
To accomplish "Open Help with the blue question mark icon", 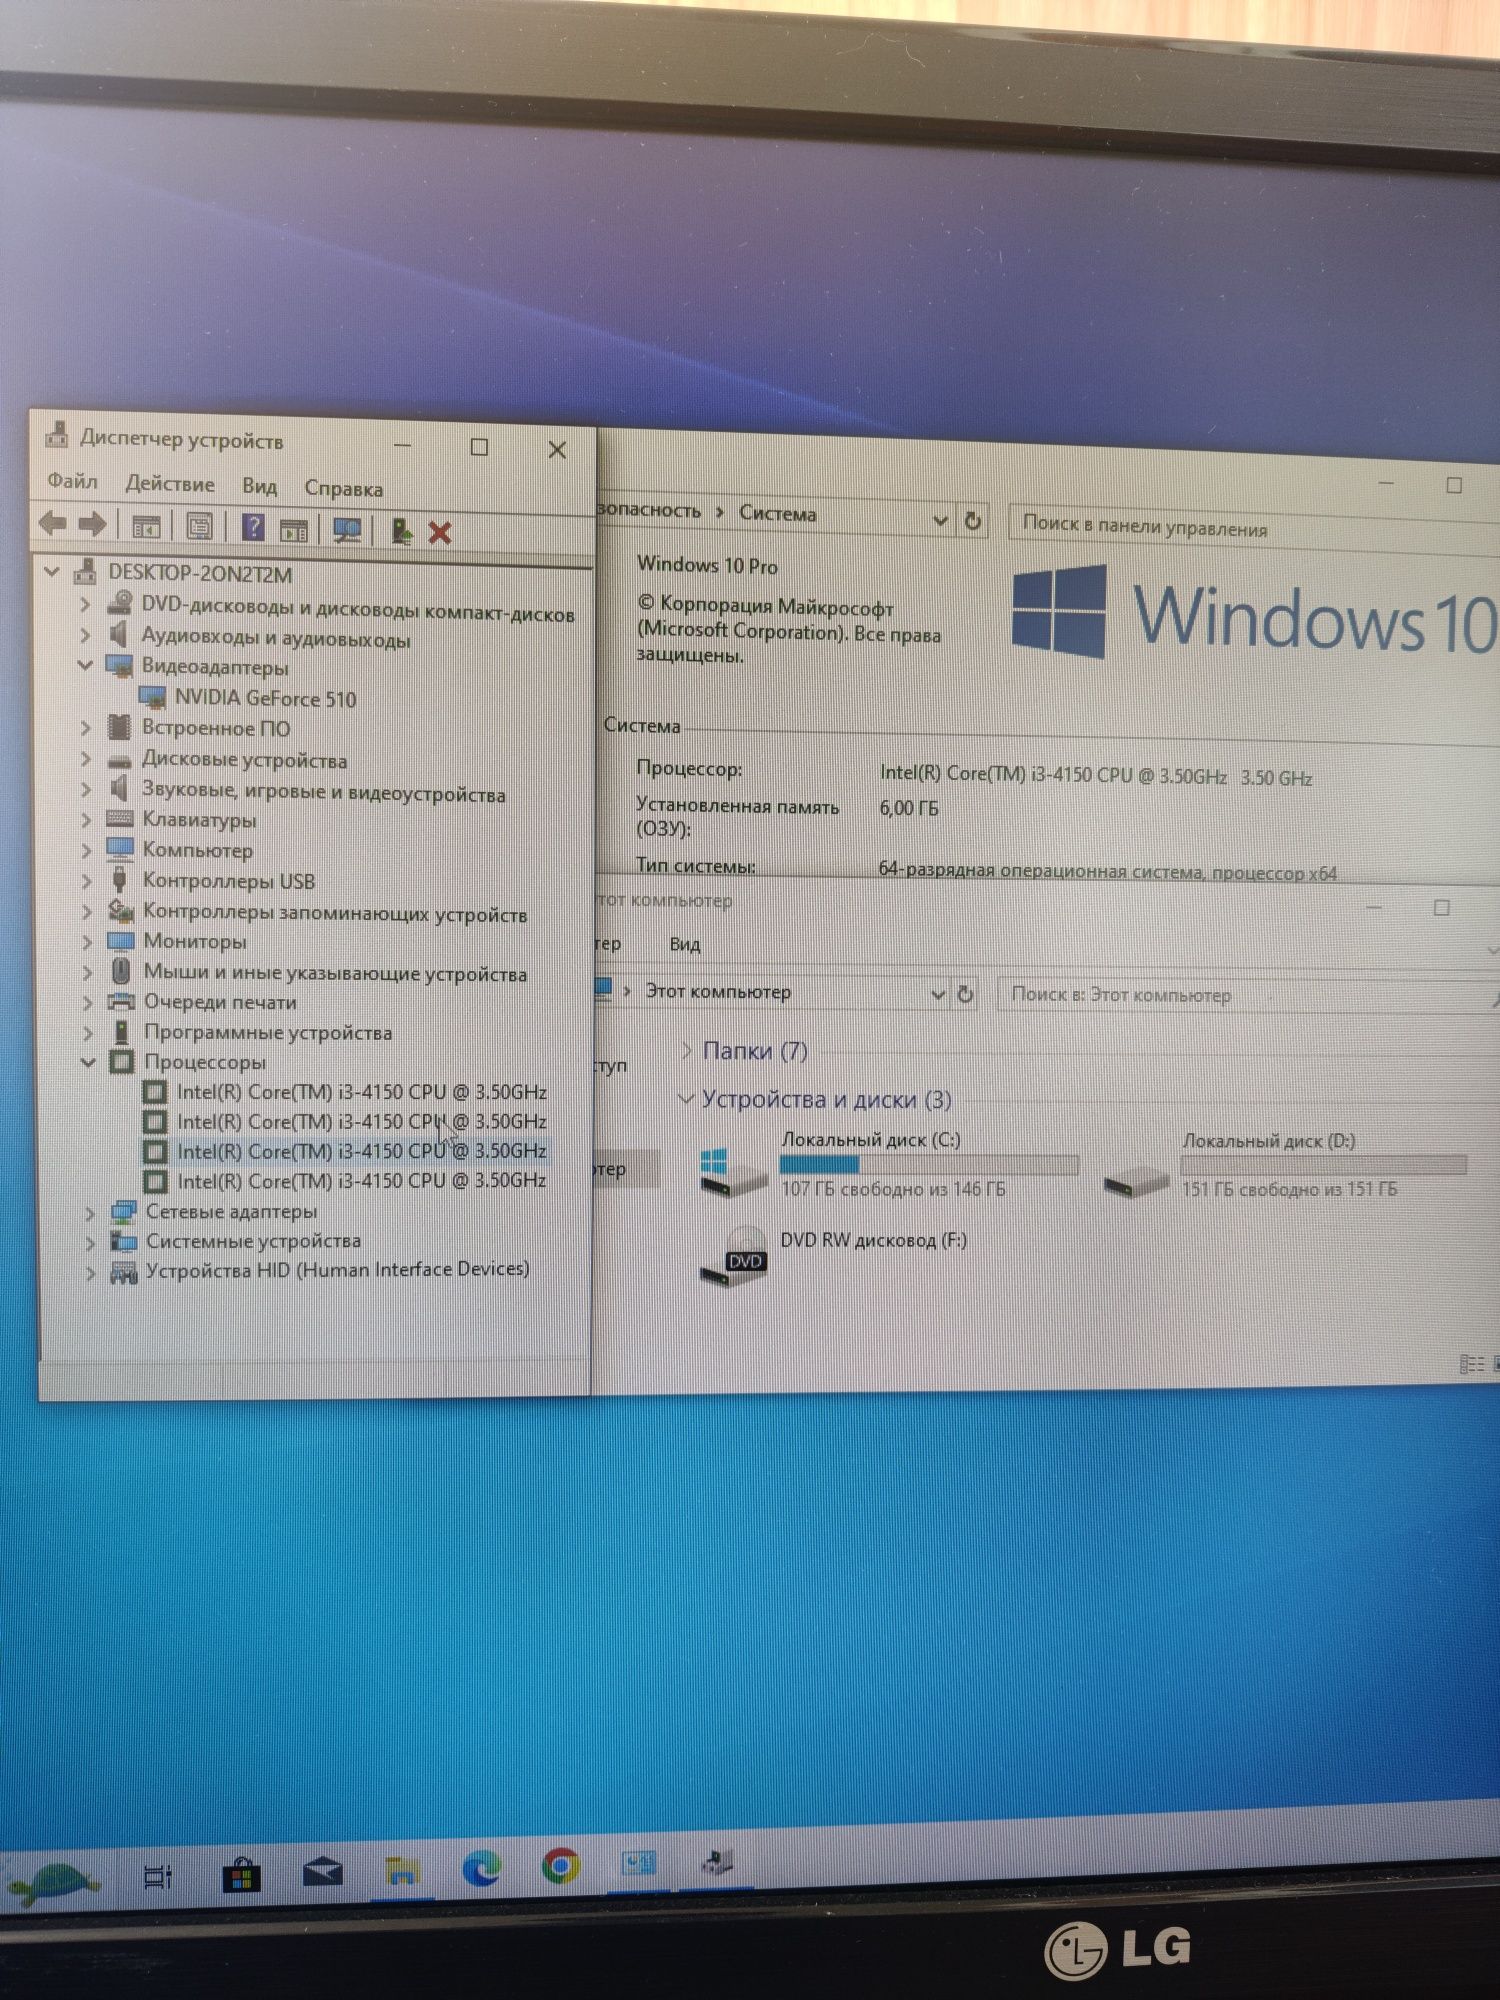I will point(253,527).
